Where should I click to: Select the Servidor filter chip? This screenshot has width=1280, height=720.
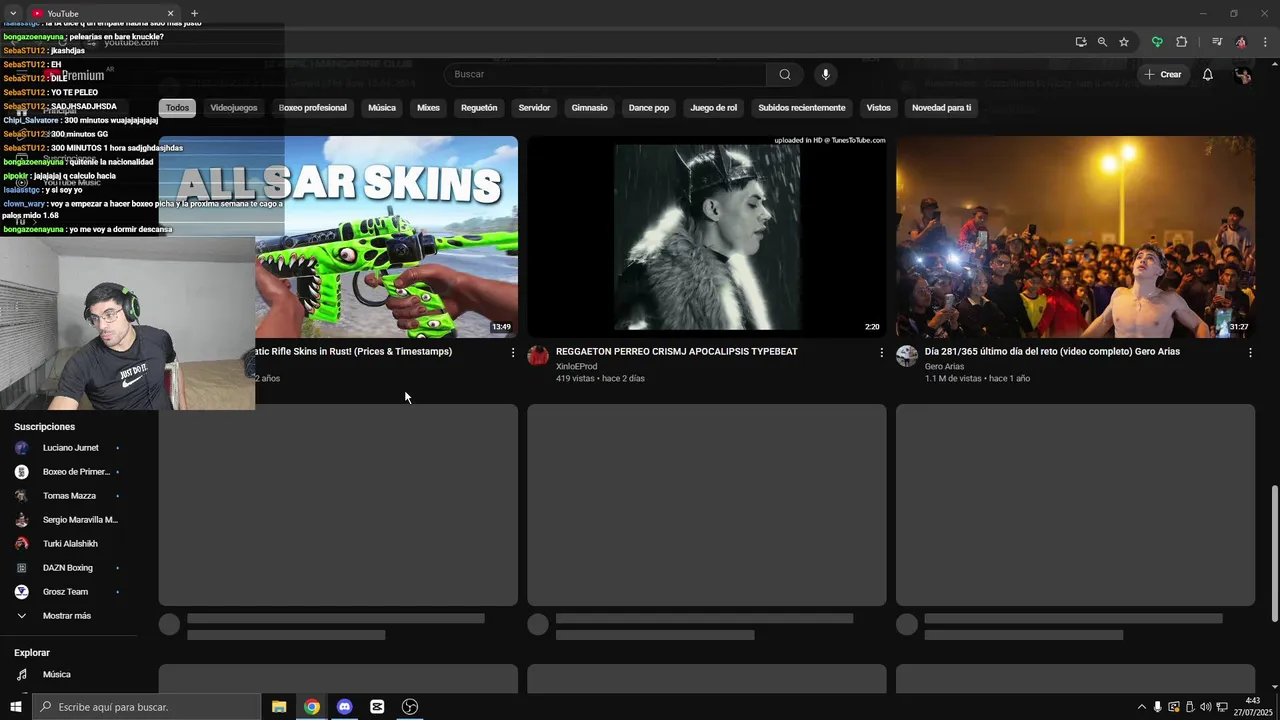534,107
